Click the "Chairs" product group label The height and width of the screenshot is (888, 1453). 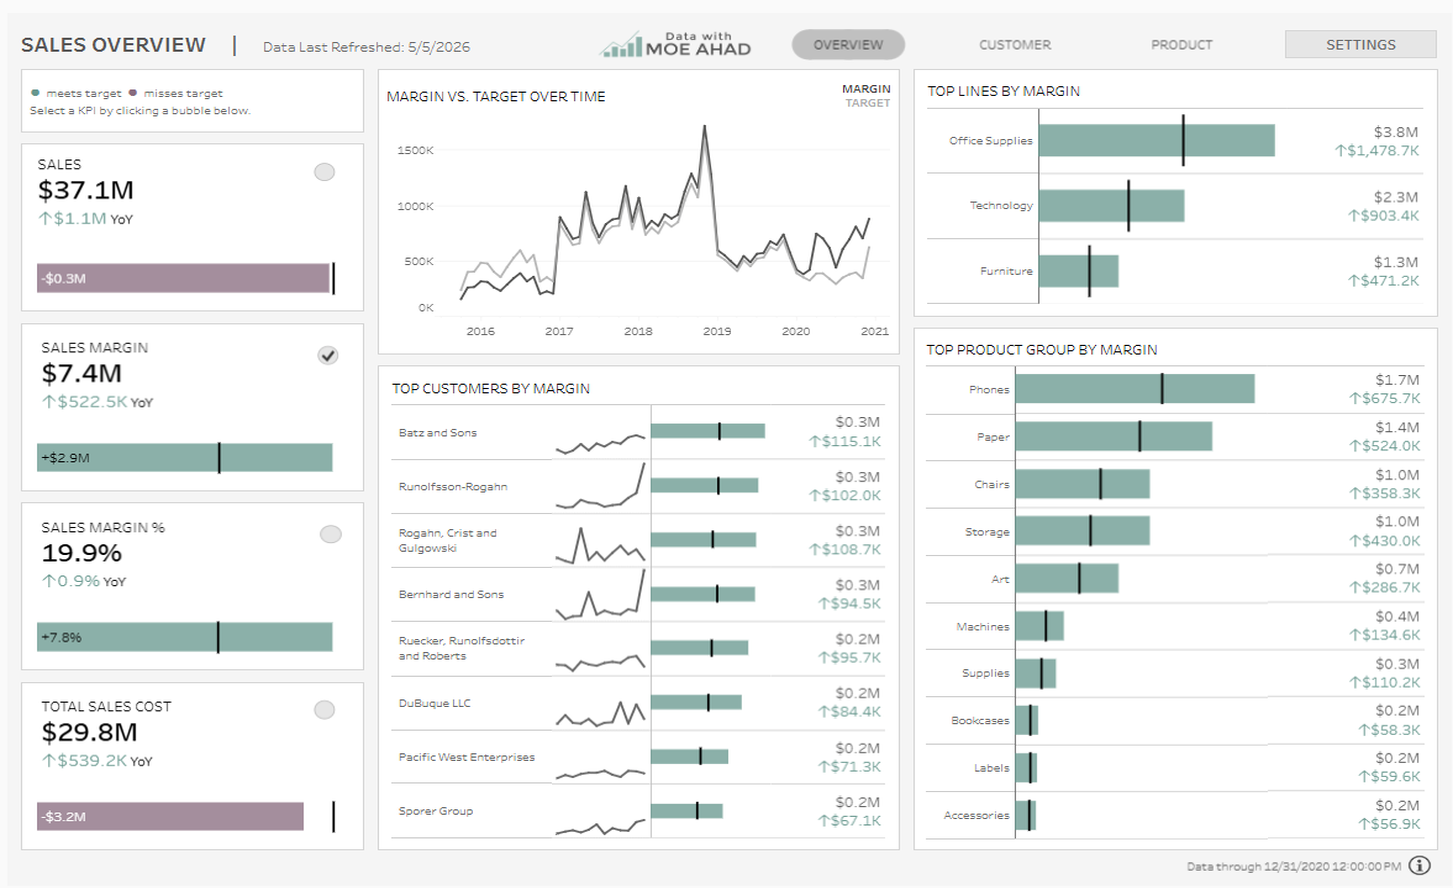click(x=992, y=485)
